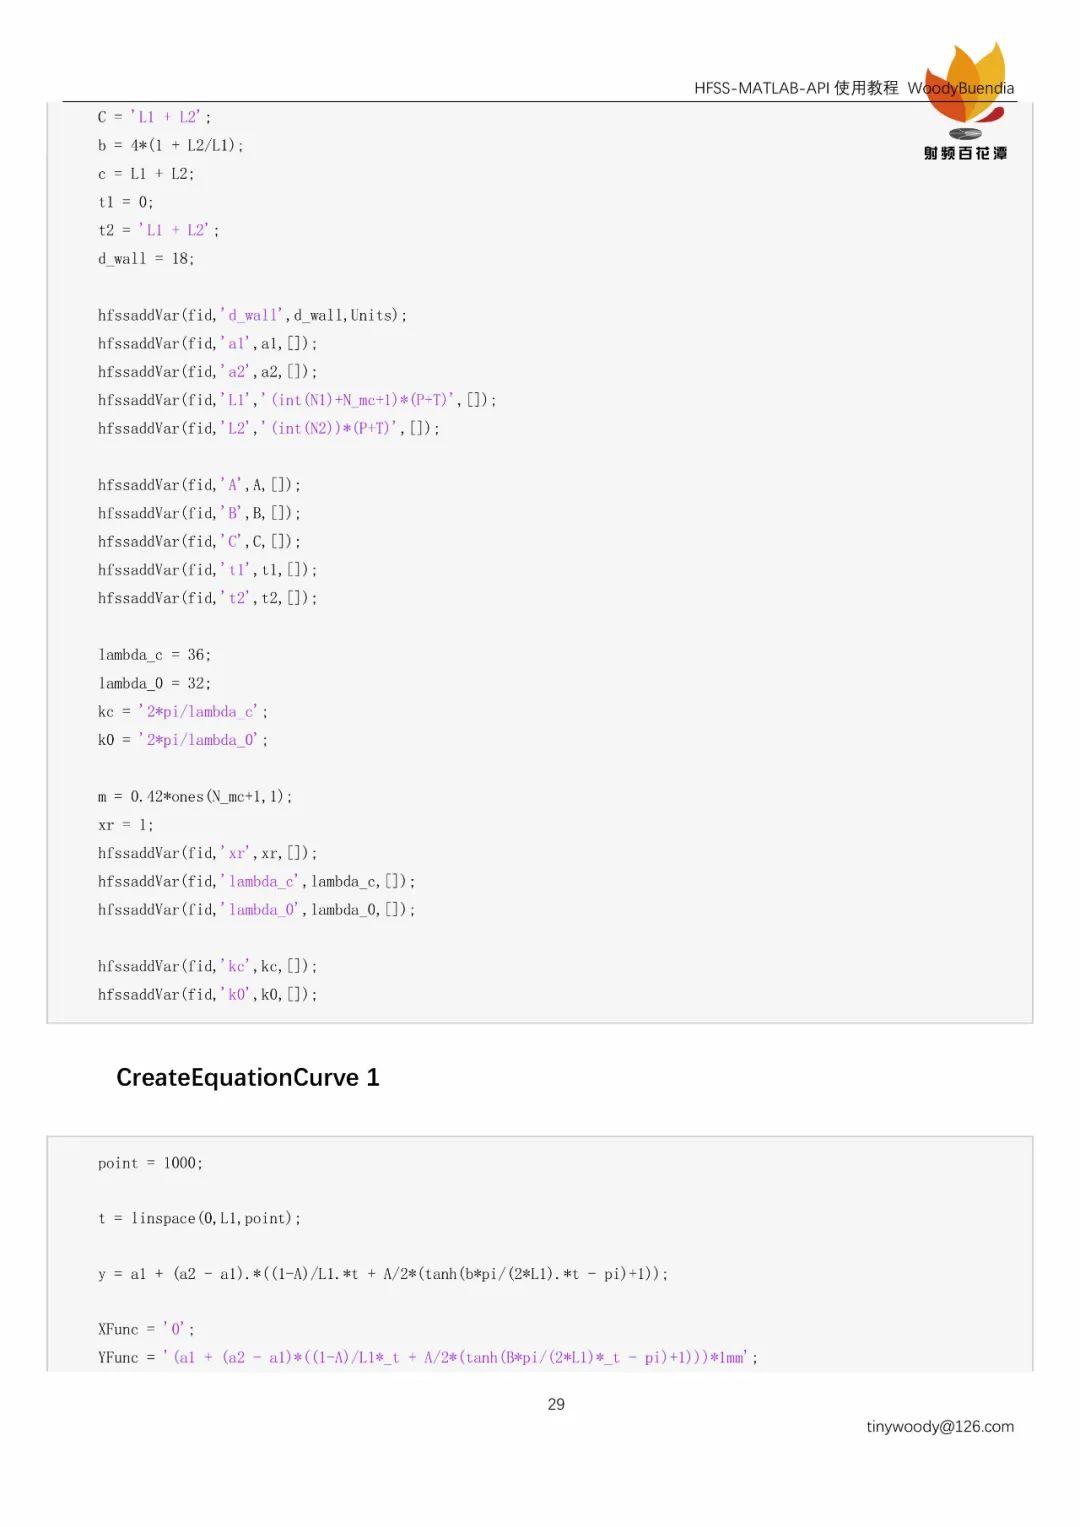
Task: Click the hfssaddVar line adding 'd_wall'
Action: pos(252,315)
